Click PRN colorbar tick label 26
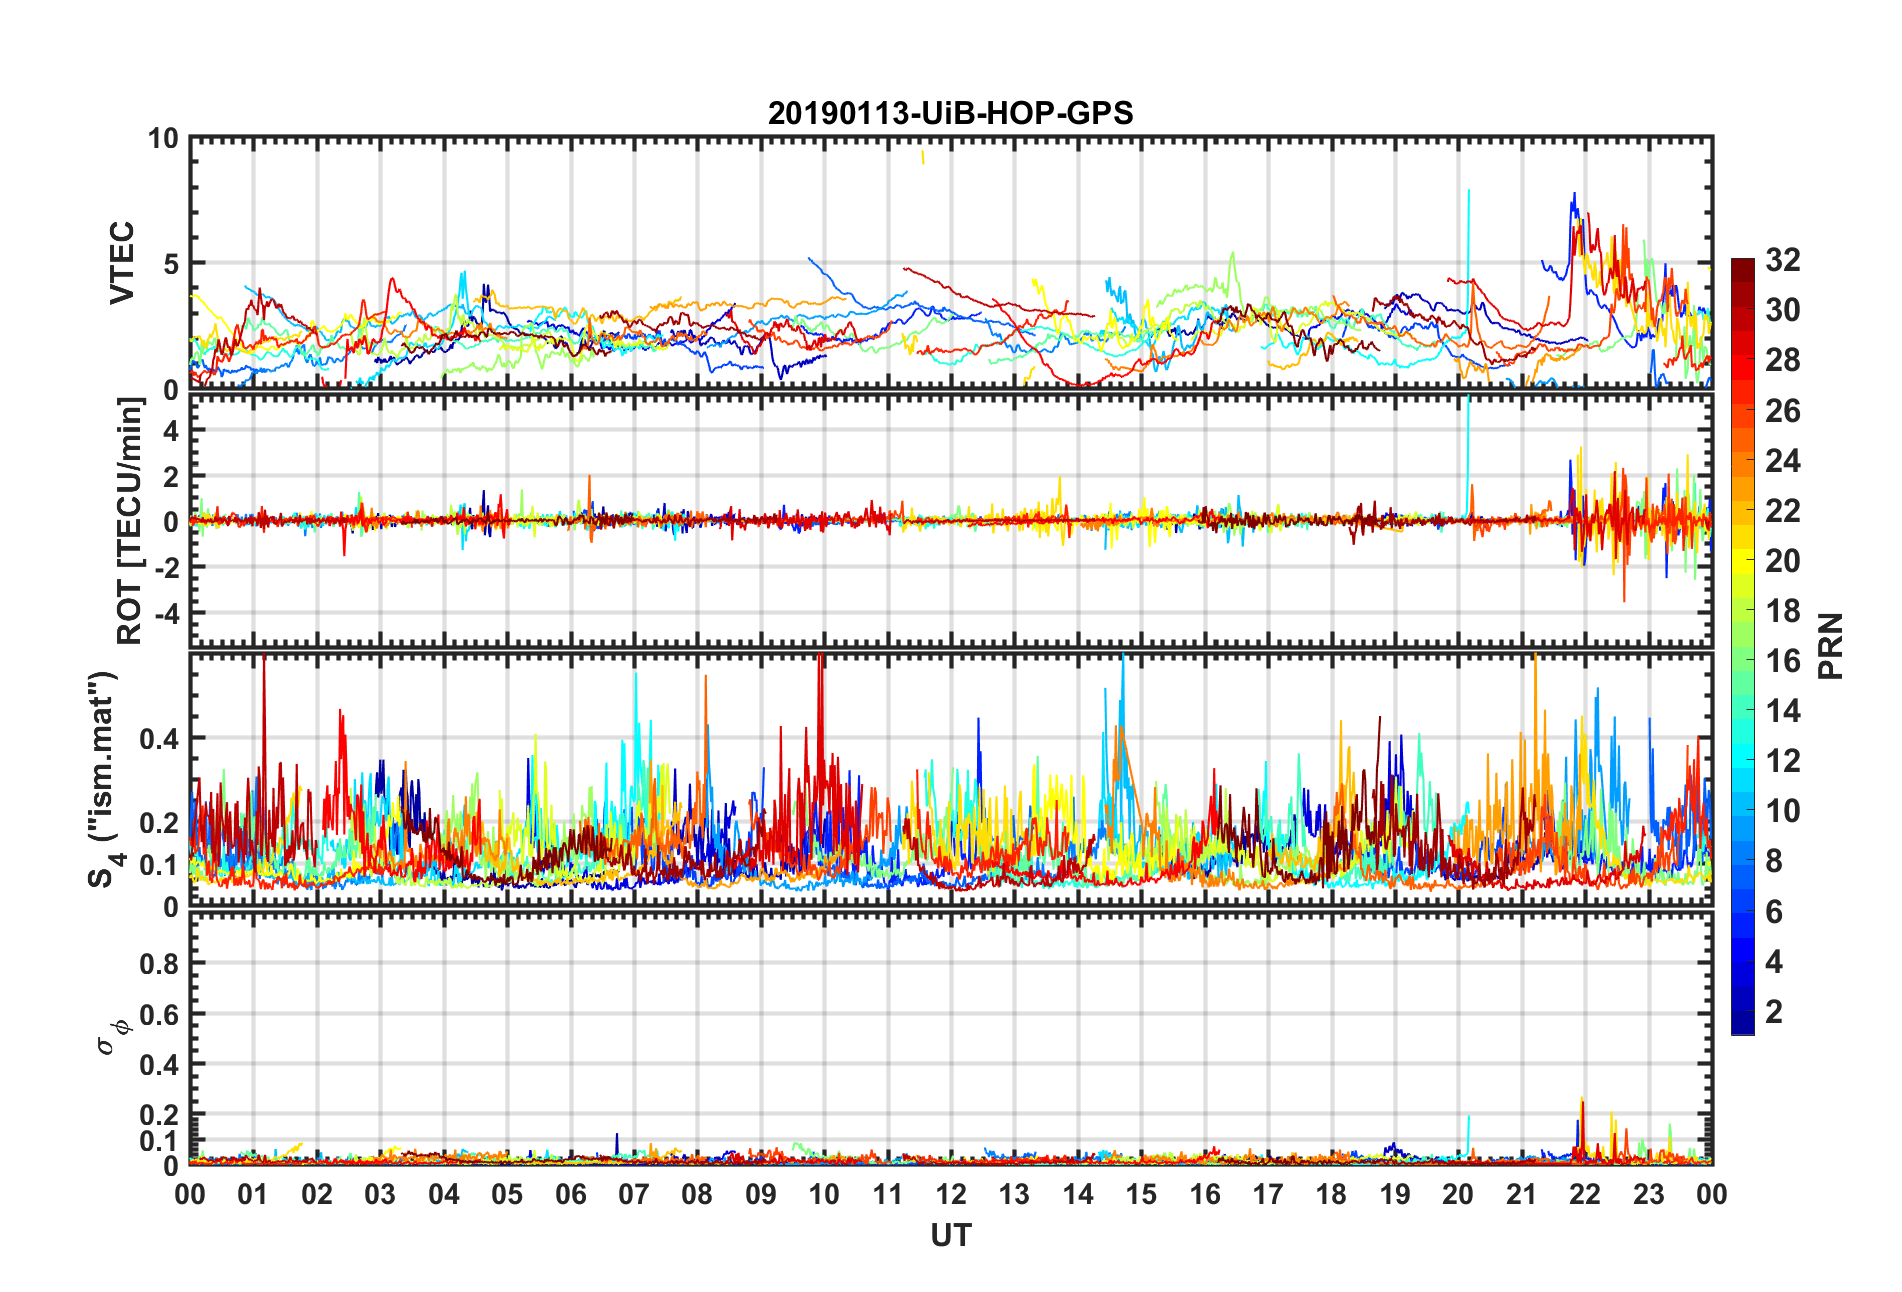1902x1292 pixels. click(1783, 410)
